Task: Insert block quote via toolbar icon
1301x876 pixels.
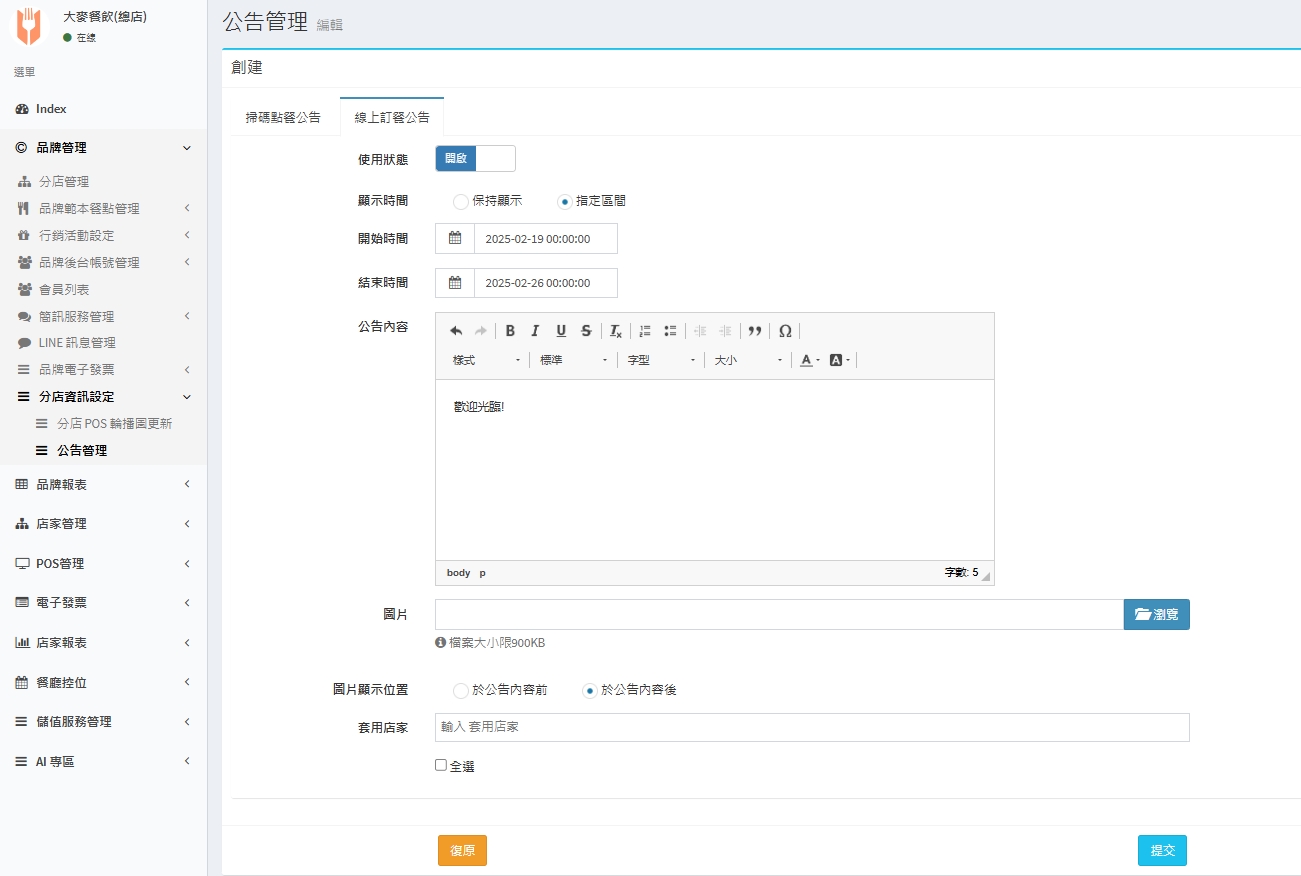Action: pos(755,331)
